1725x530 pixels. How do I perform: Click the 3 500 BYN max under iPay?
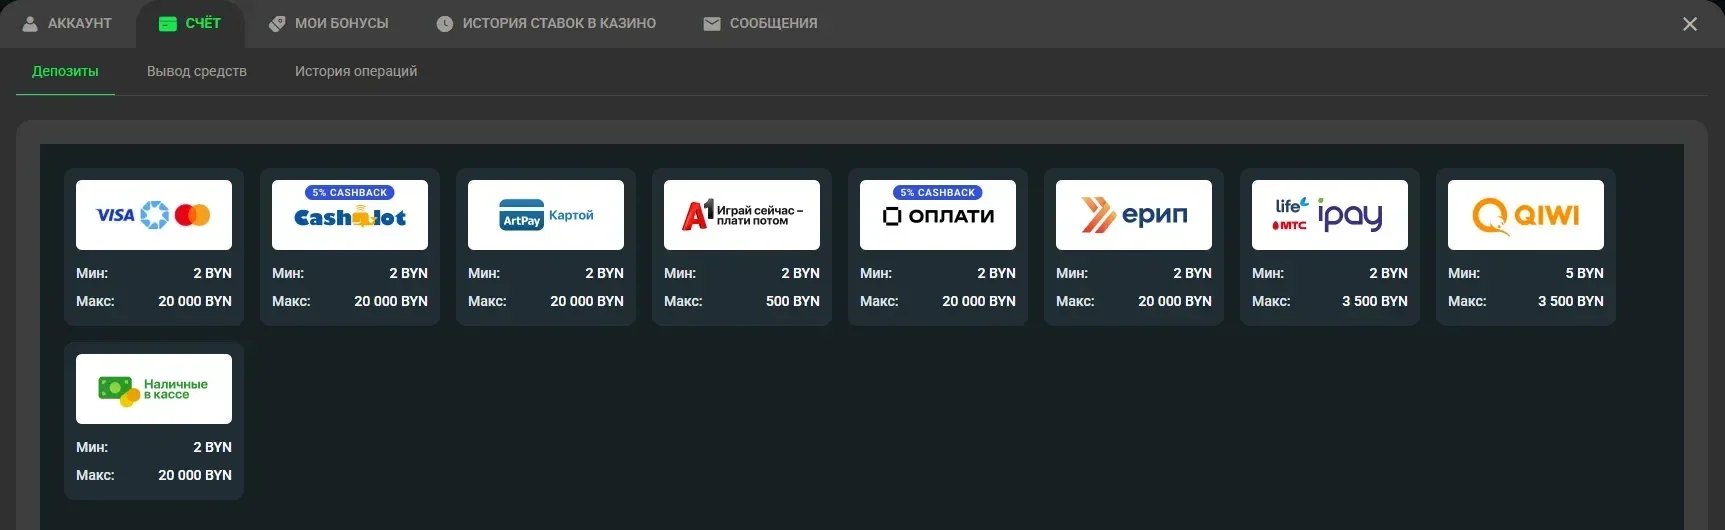point(1375,301)
